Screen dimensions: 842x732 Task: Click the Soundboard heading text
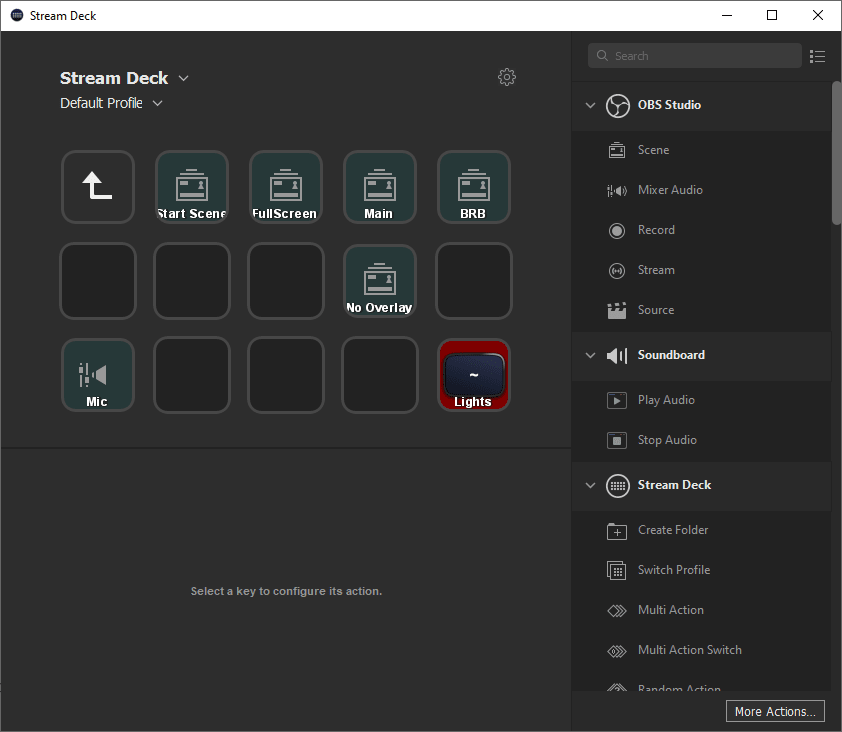(x=671, y=355)
